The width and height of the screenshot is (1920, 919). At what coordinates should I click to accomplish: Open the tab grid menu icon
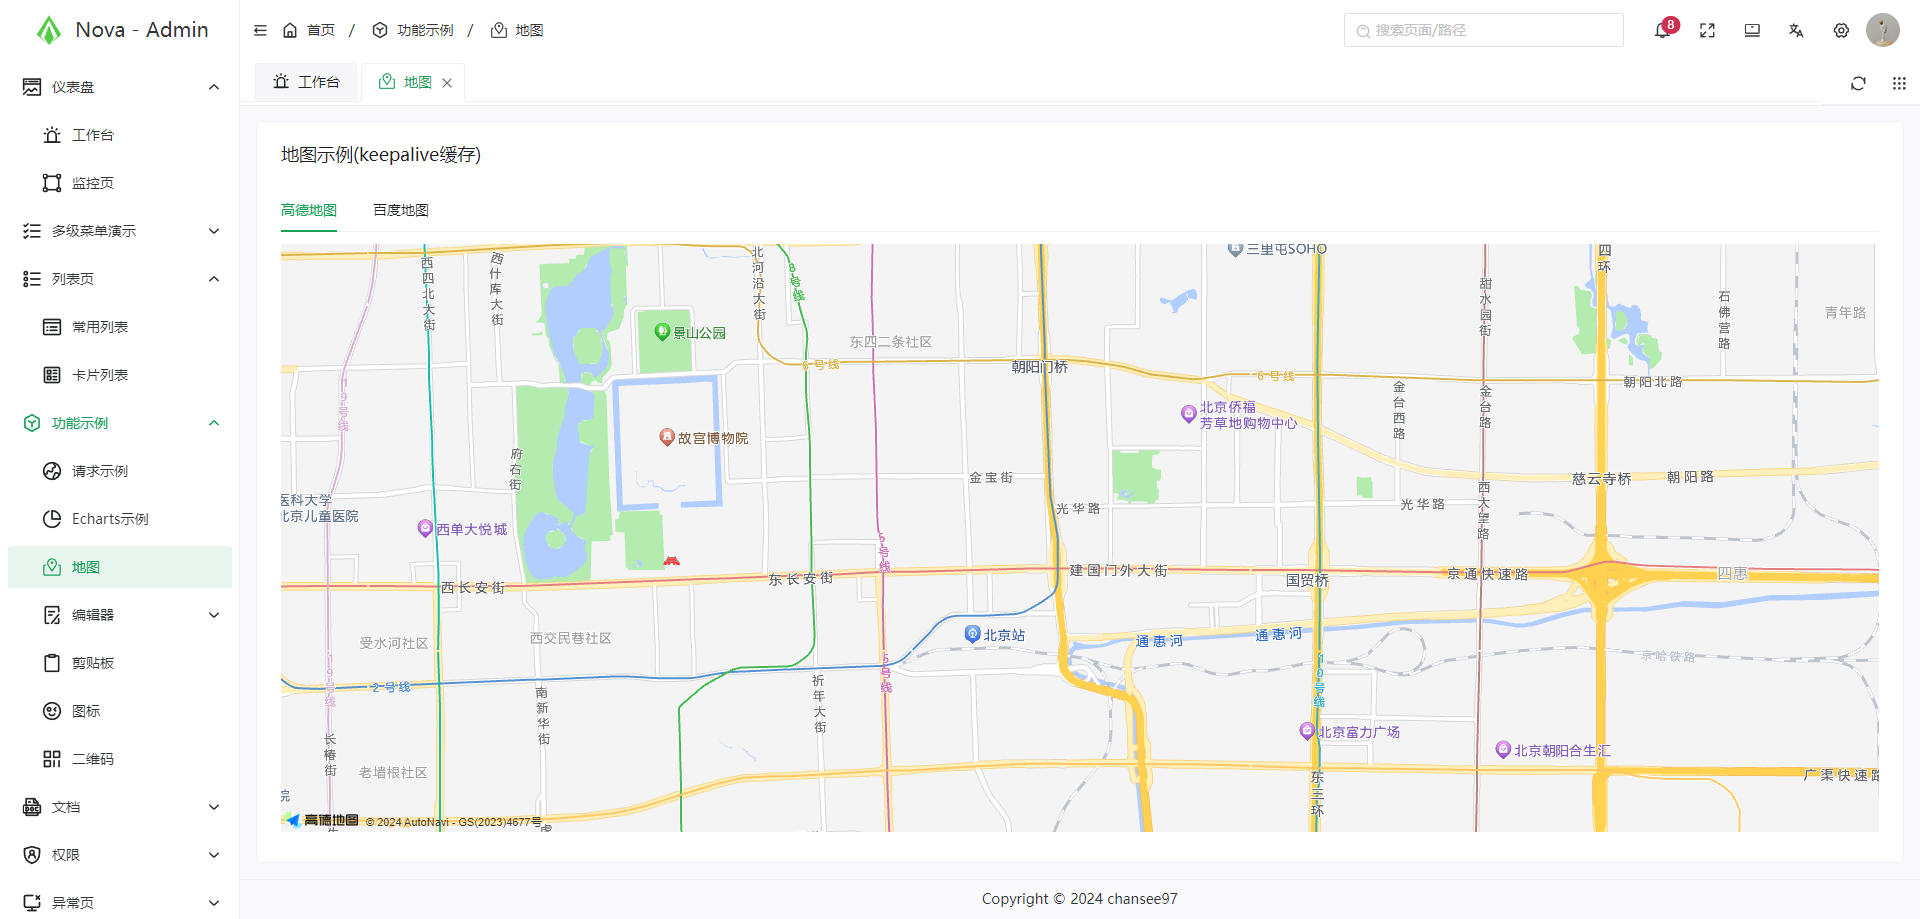tap(1899, 83)
